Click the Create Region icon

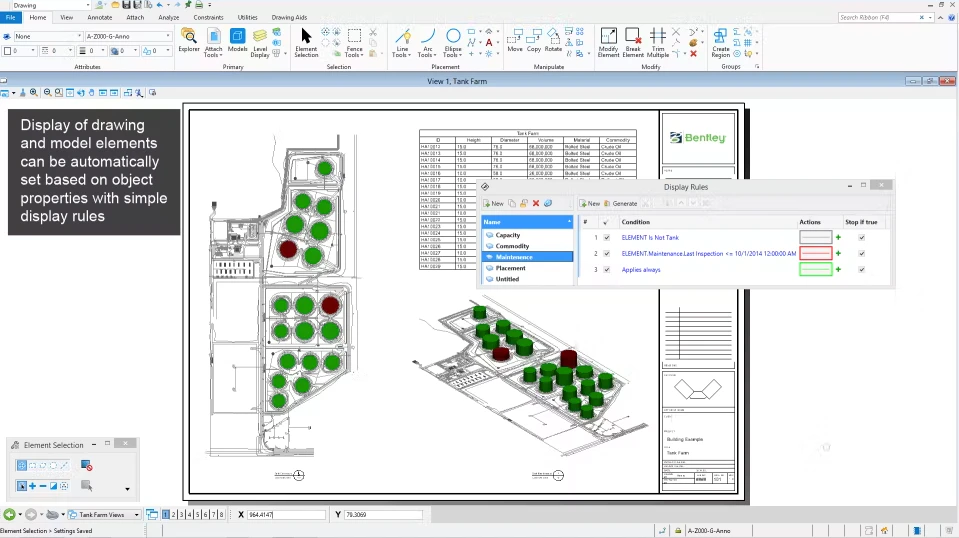[x=720, y=43]
